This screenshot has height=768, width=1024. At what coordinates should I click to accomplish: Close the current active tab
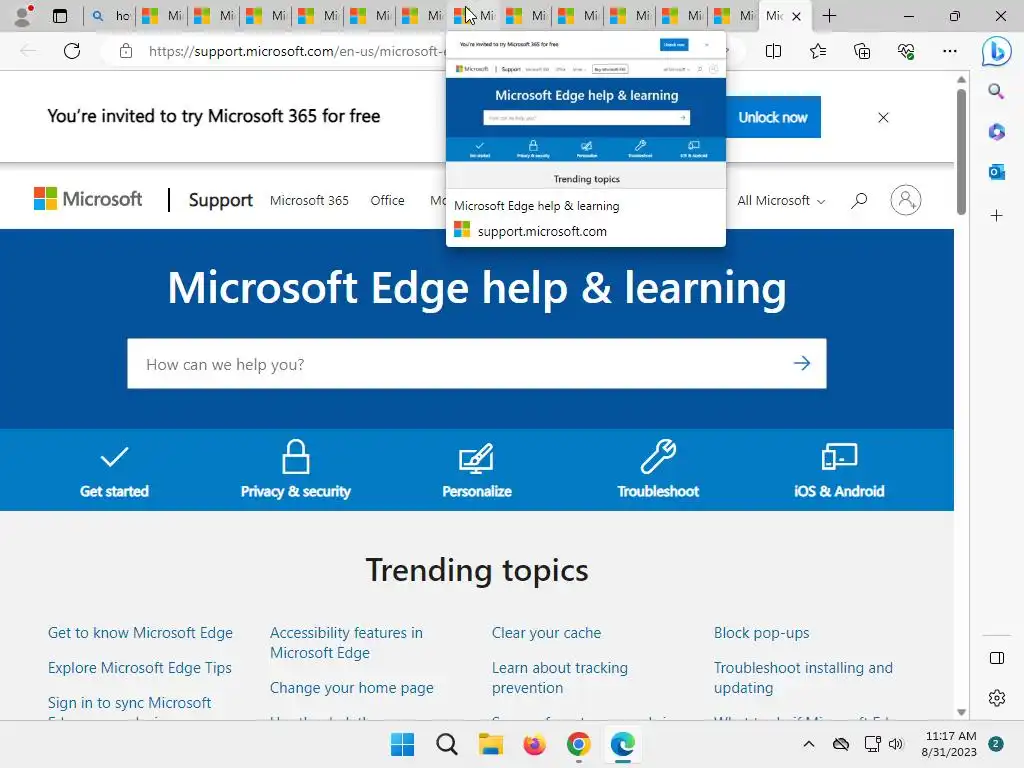pyautogui.click(x=796, y=17)
